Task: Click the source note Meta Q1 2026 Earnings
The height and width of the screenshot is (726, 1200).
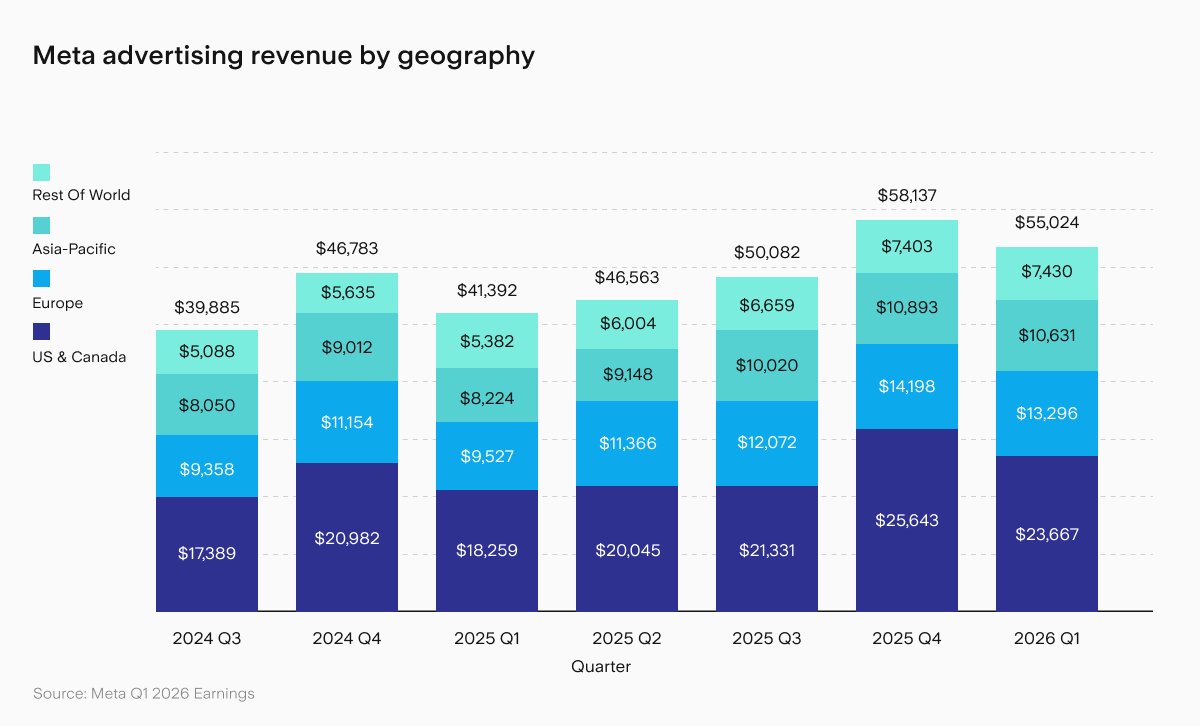Action: pyautogui.click(x=143, y=693)
